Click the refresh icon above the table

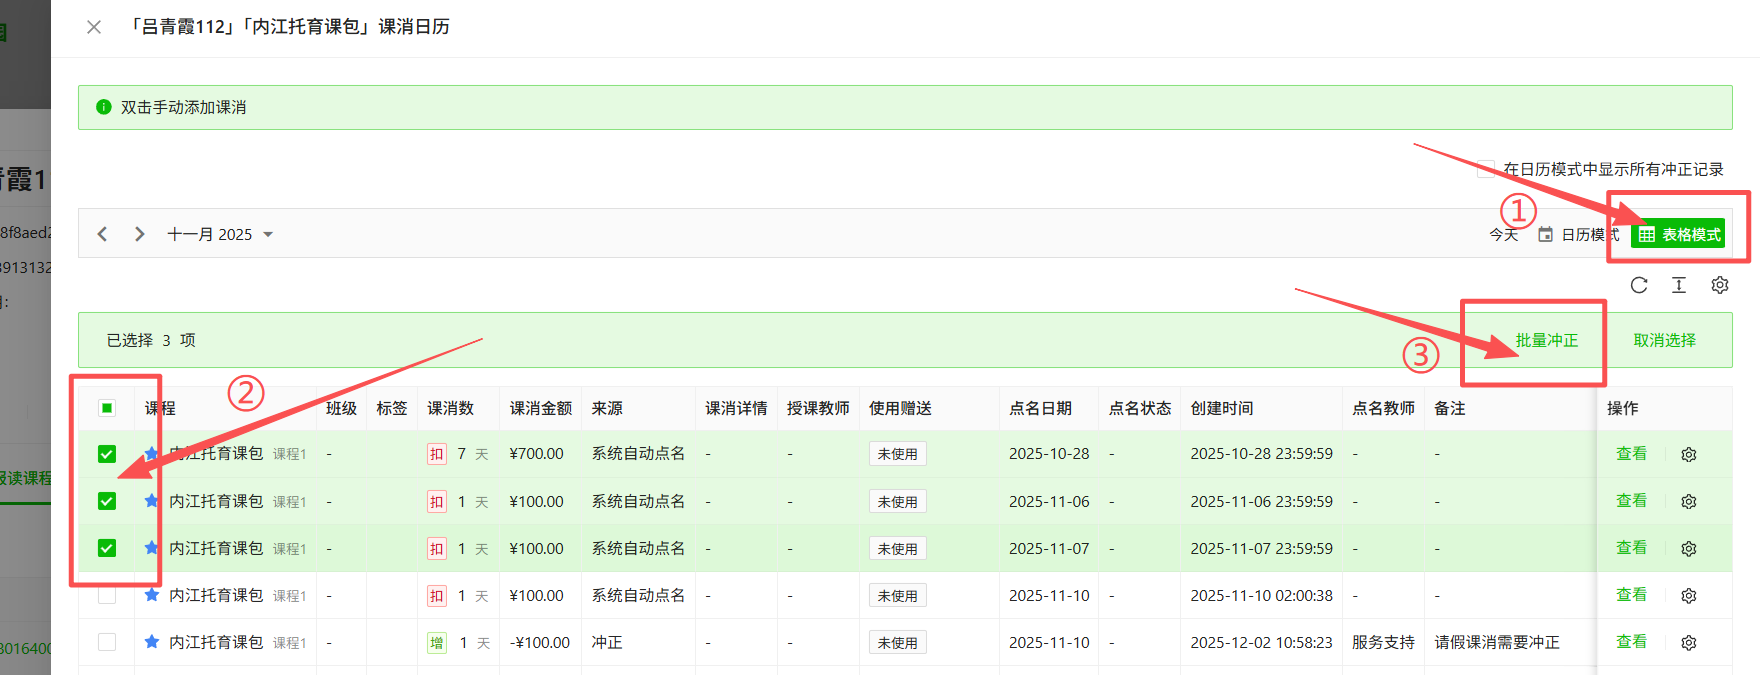pos(1638,285)
